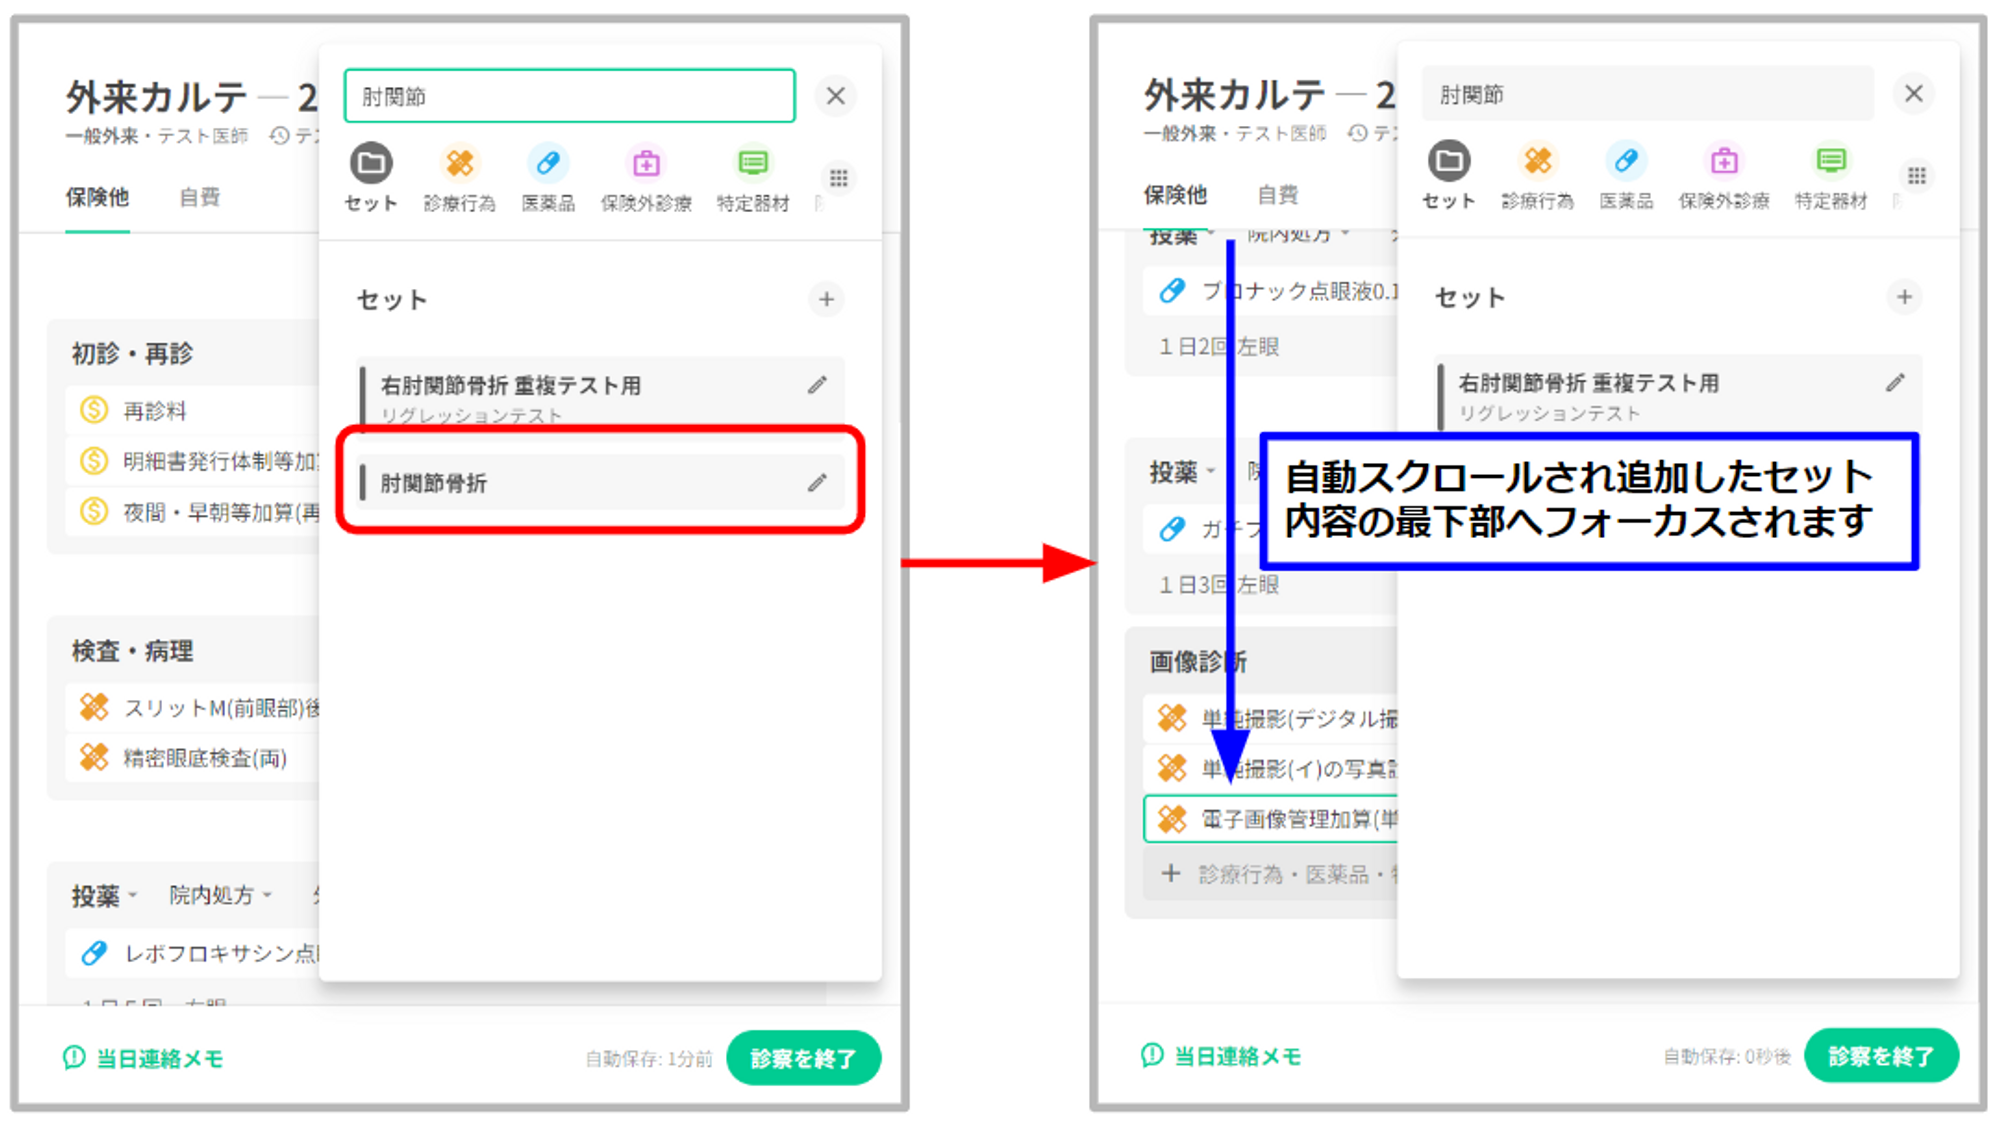
Task: Close the search panel in left screenshot
Action: pyautogui.click(x=836, y=96)
